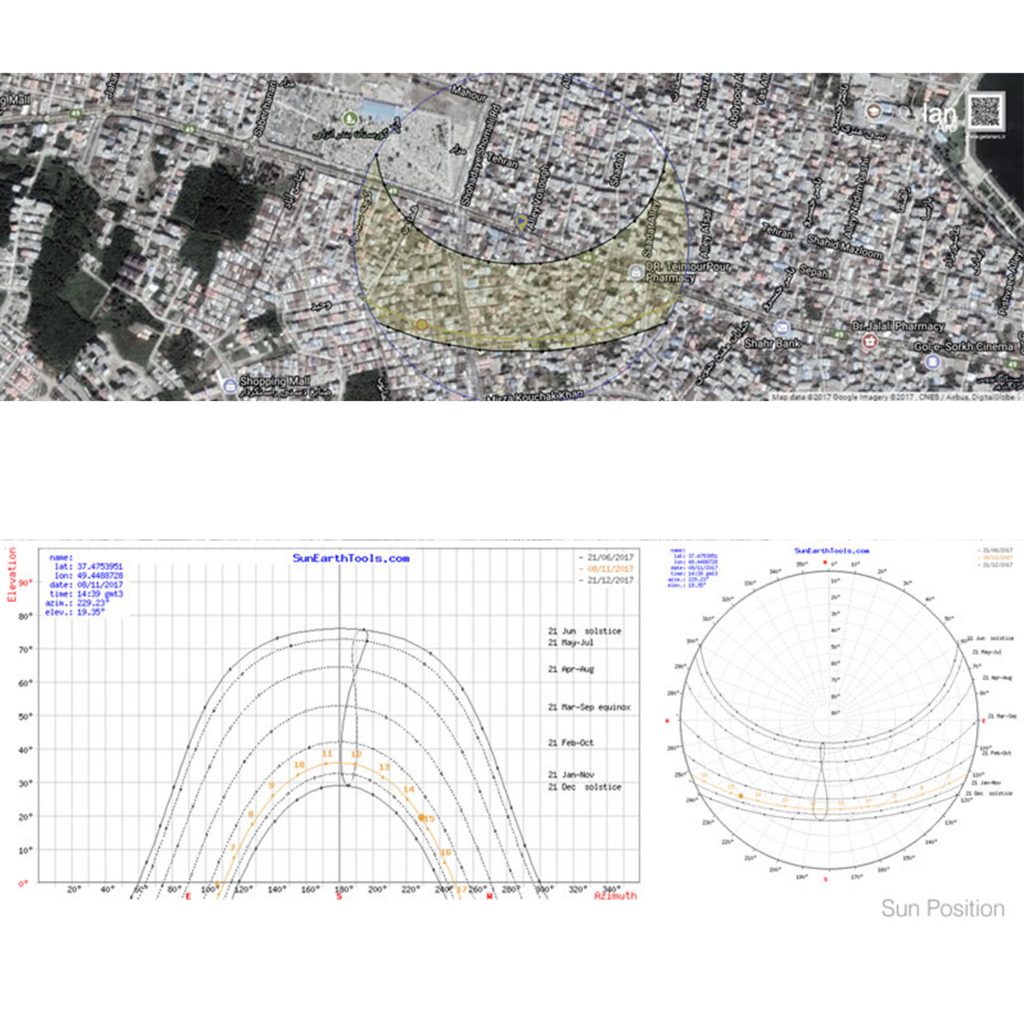Viewport: 1024px width, 1024px height.
Task: Click the Shopping Mall marker at the bottom of the map
Action: (x=231, y=384)
